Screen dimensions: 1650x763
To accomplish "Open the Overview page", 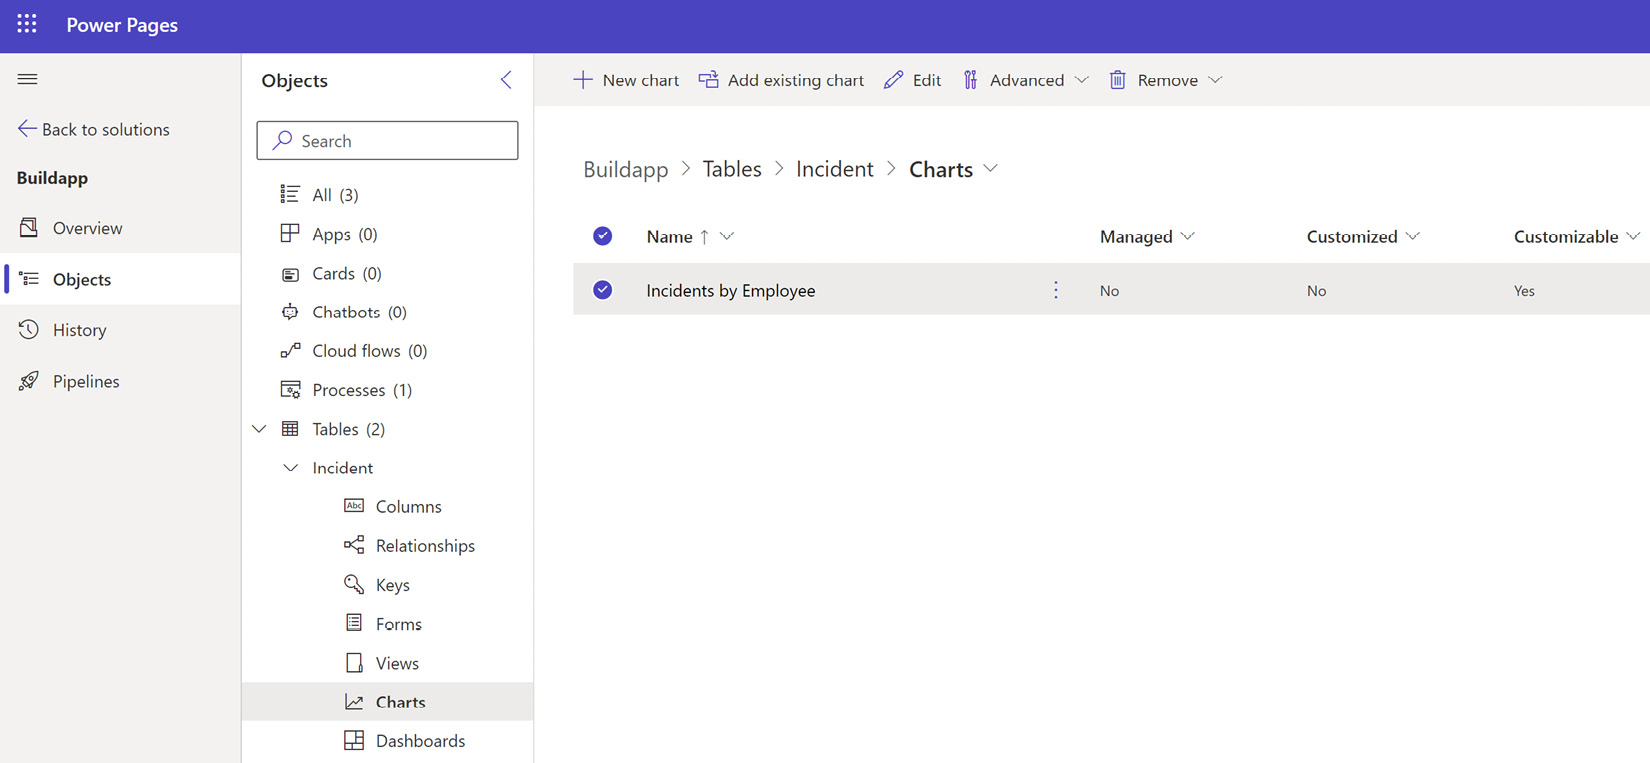I will (120, 228).
